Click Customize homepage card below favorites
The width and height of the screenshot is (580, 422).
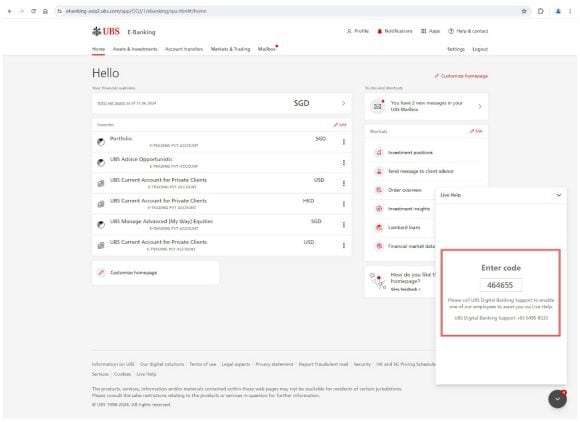[155, 273]
